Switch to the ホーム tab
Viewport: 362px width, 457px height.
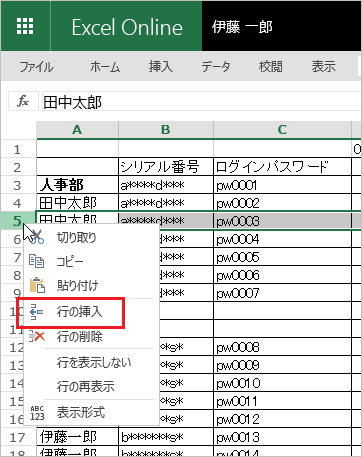click(x=105, y=67)
